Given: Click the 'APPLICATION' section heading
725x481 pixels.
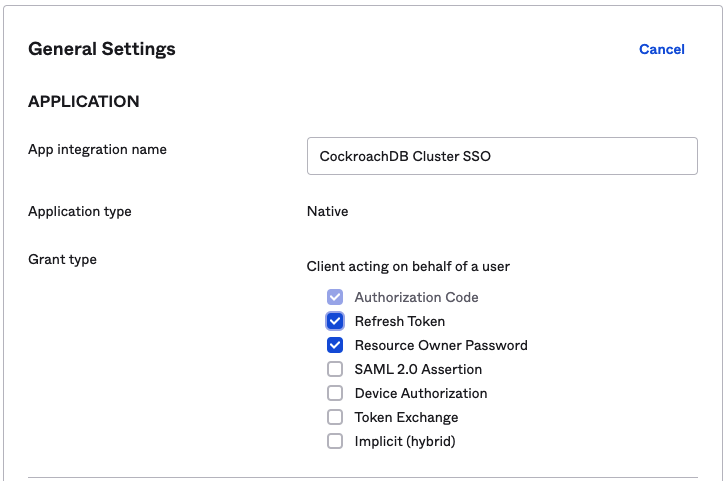Looking at the screenshot, I should [x=83, y=101].
